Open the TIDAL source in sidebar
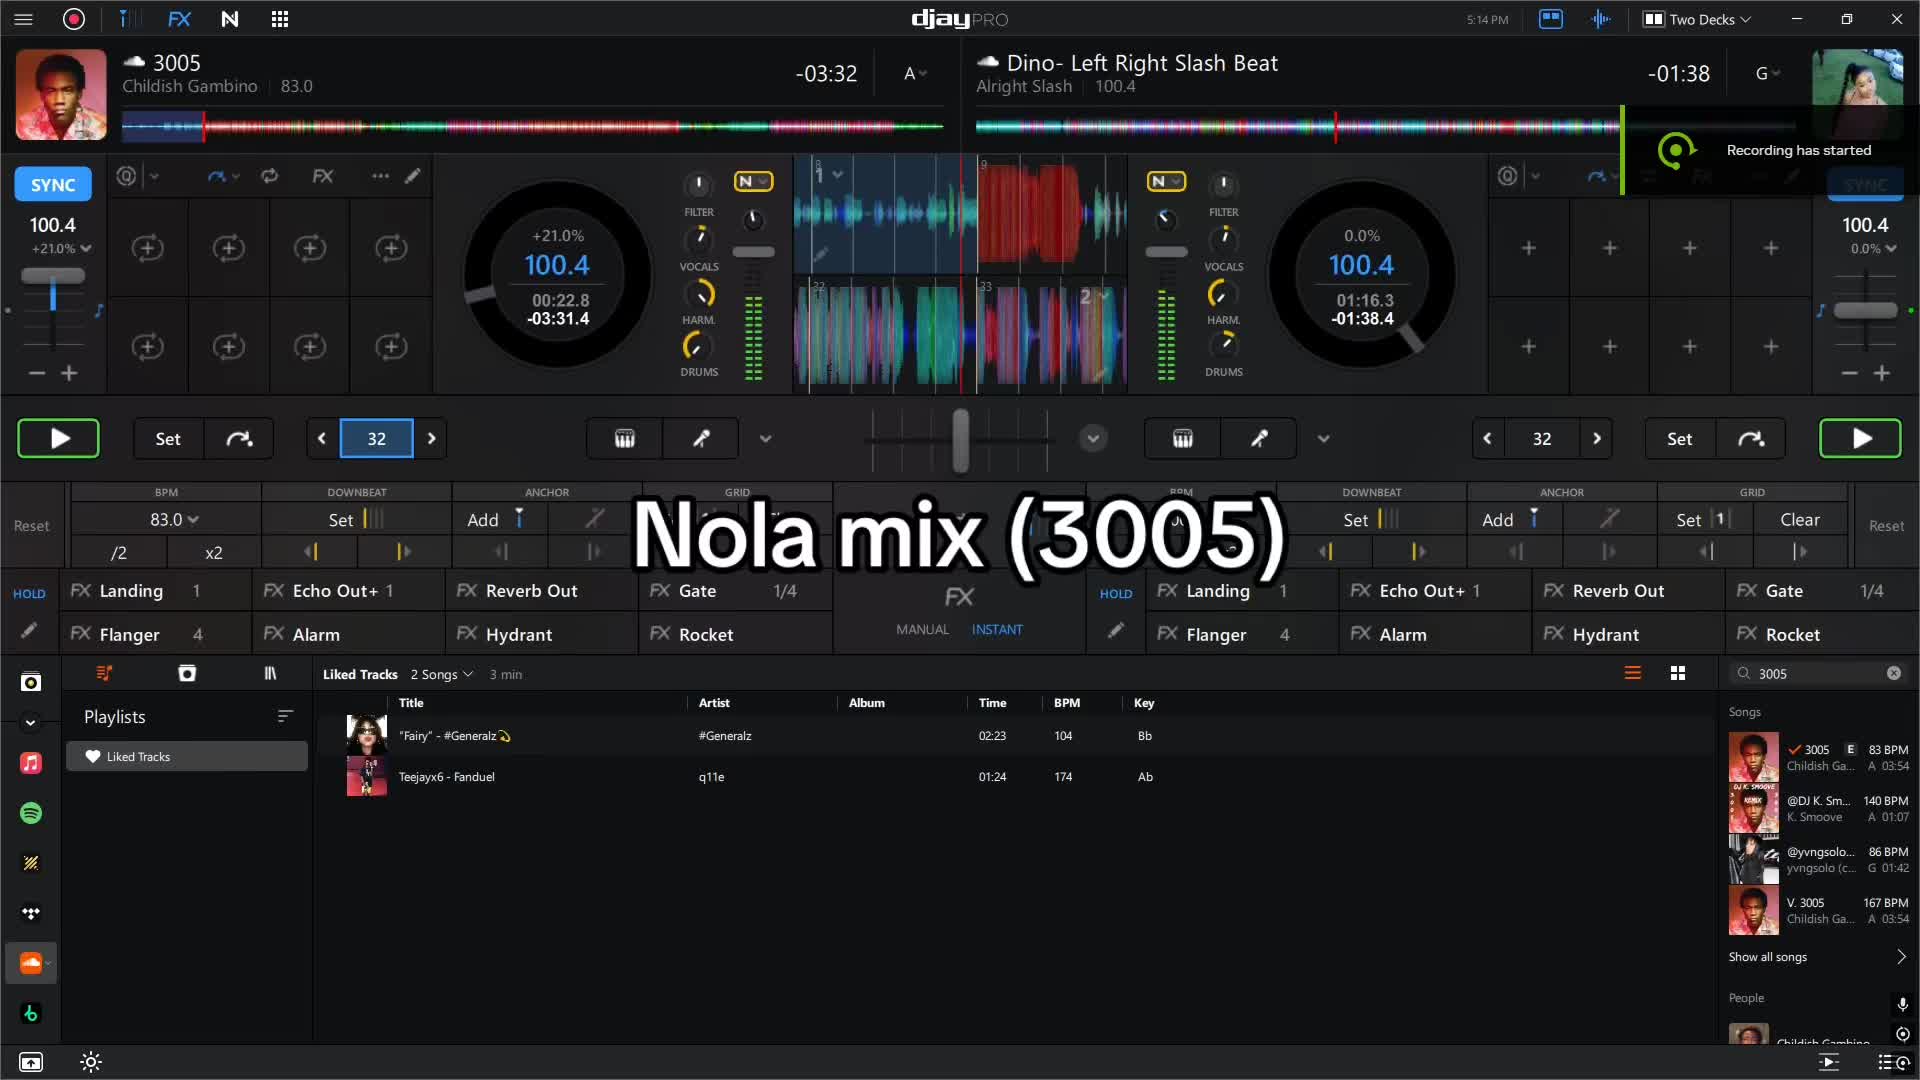 pos(31,913)
